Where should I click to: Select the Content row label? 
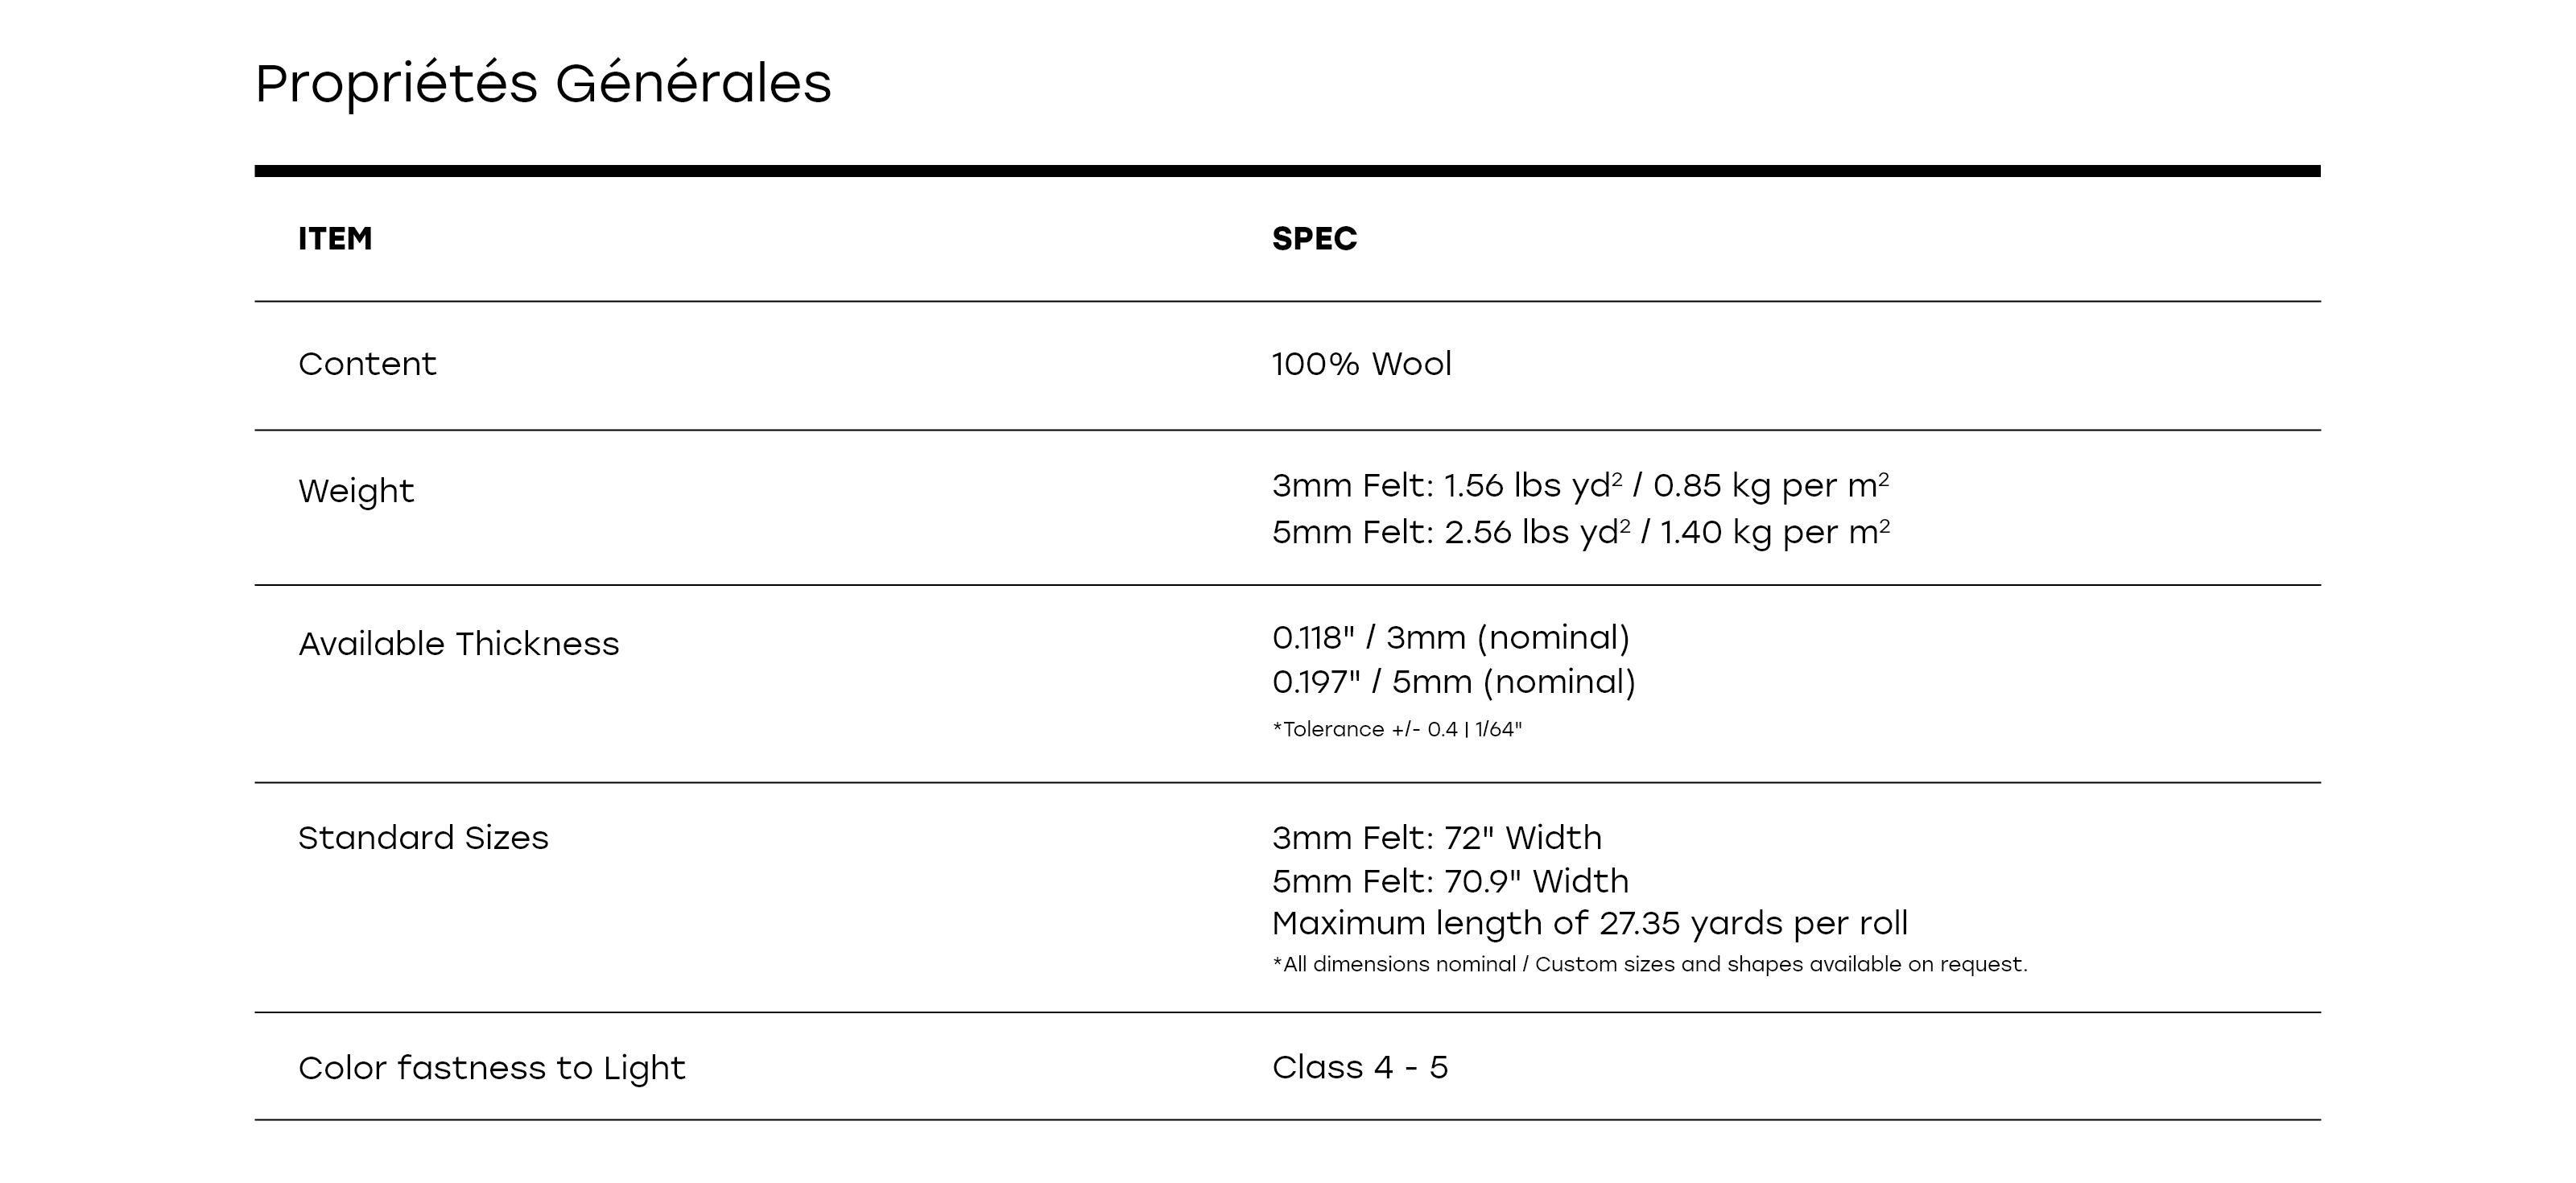[367, 364]
